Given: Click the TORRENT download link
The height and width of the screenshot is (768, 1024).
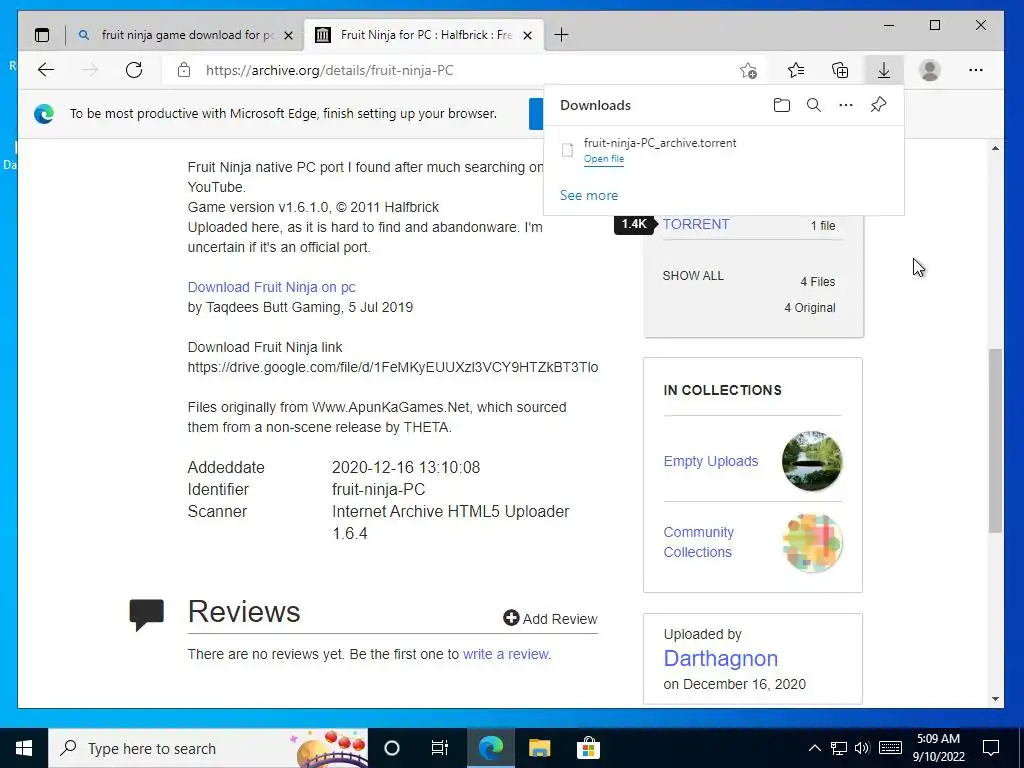Looking at the screenshot, I should point(696,224).
